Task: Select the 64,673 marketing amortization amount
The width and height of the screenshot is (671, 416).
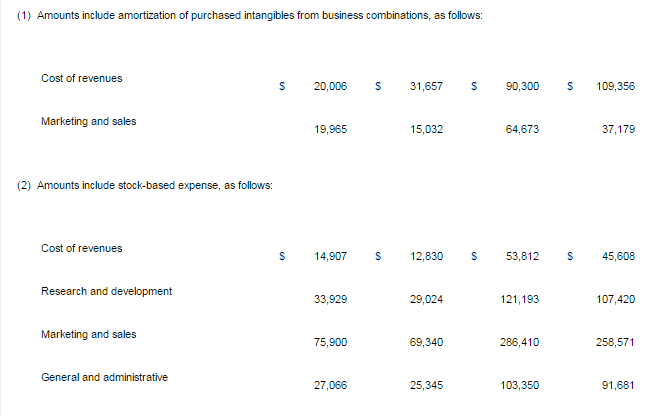Action: [x=522, y=129]
